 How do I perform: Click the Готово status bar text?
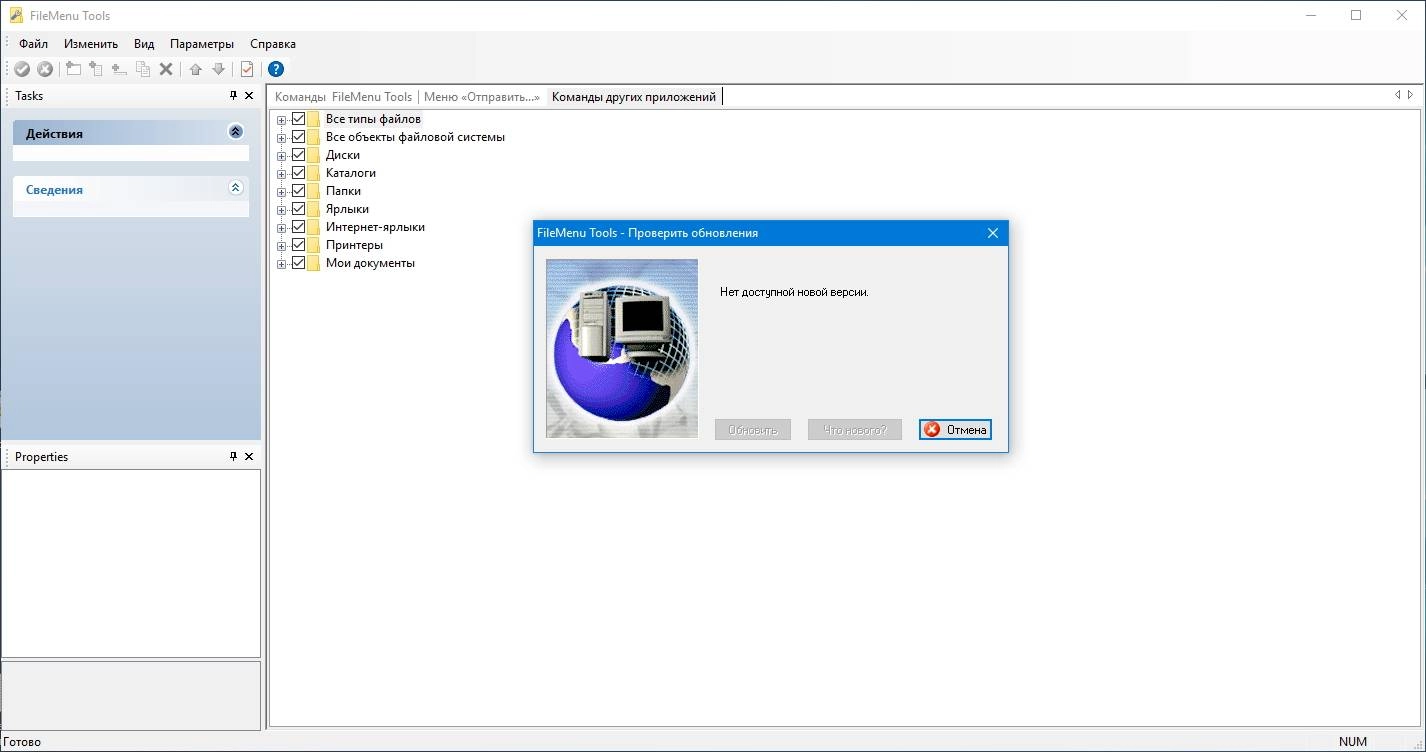pos(22,743)
